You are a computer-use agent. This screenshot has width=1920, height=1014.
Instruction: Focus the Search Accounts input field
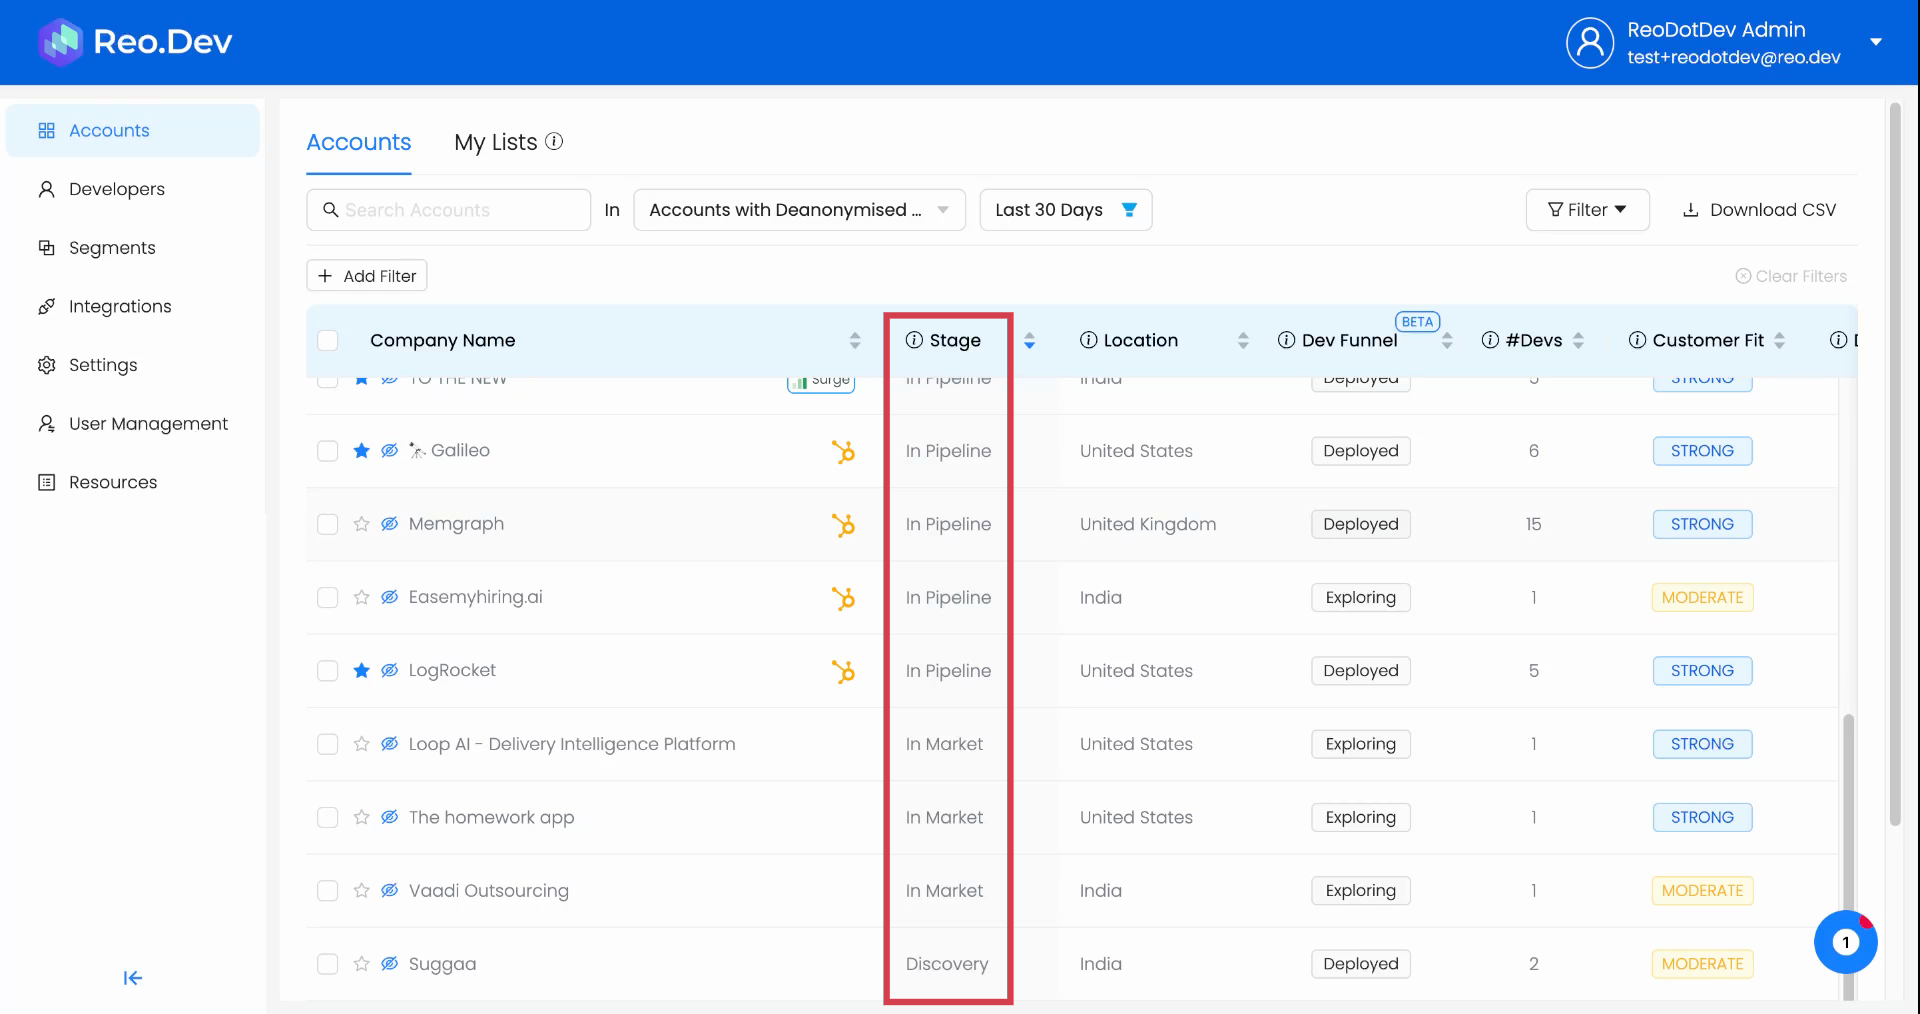tap(460, 210)
